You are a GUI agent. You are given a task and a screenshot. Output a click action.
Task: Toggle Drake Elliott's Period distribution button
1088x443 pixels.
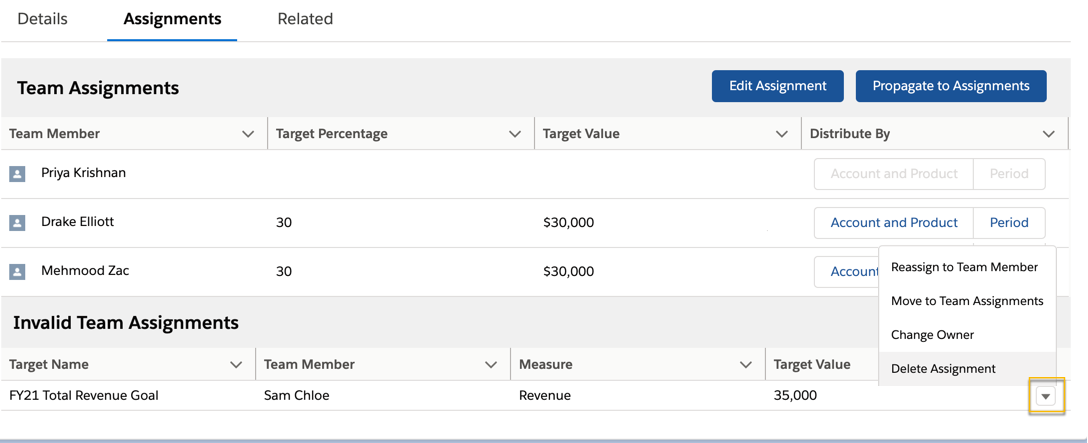[x=1009, y=223]
